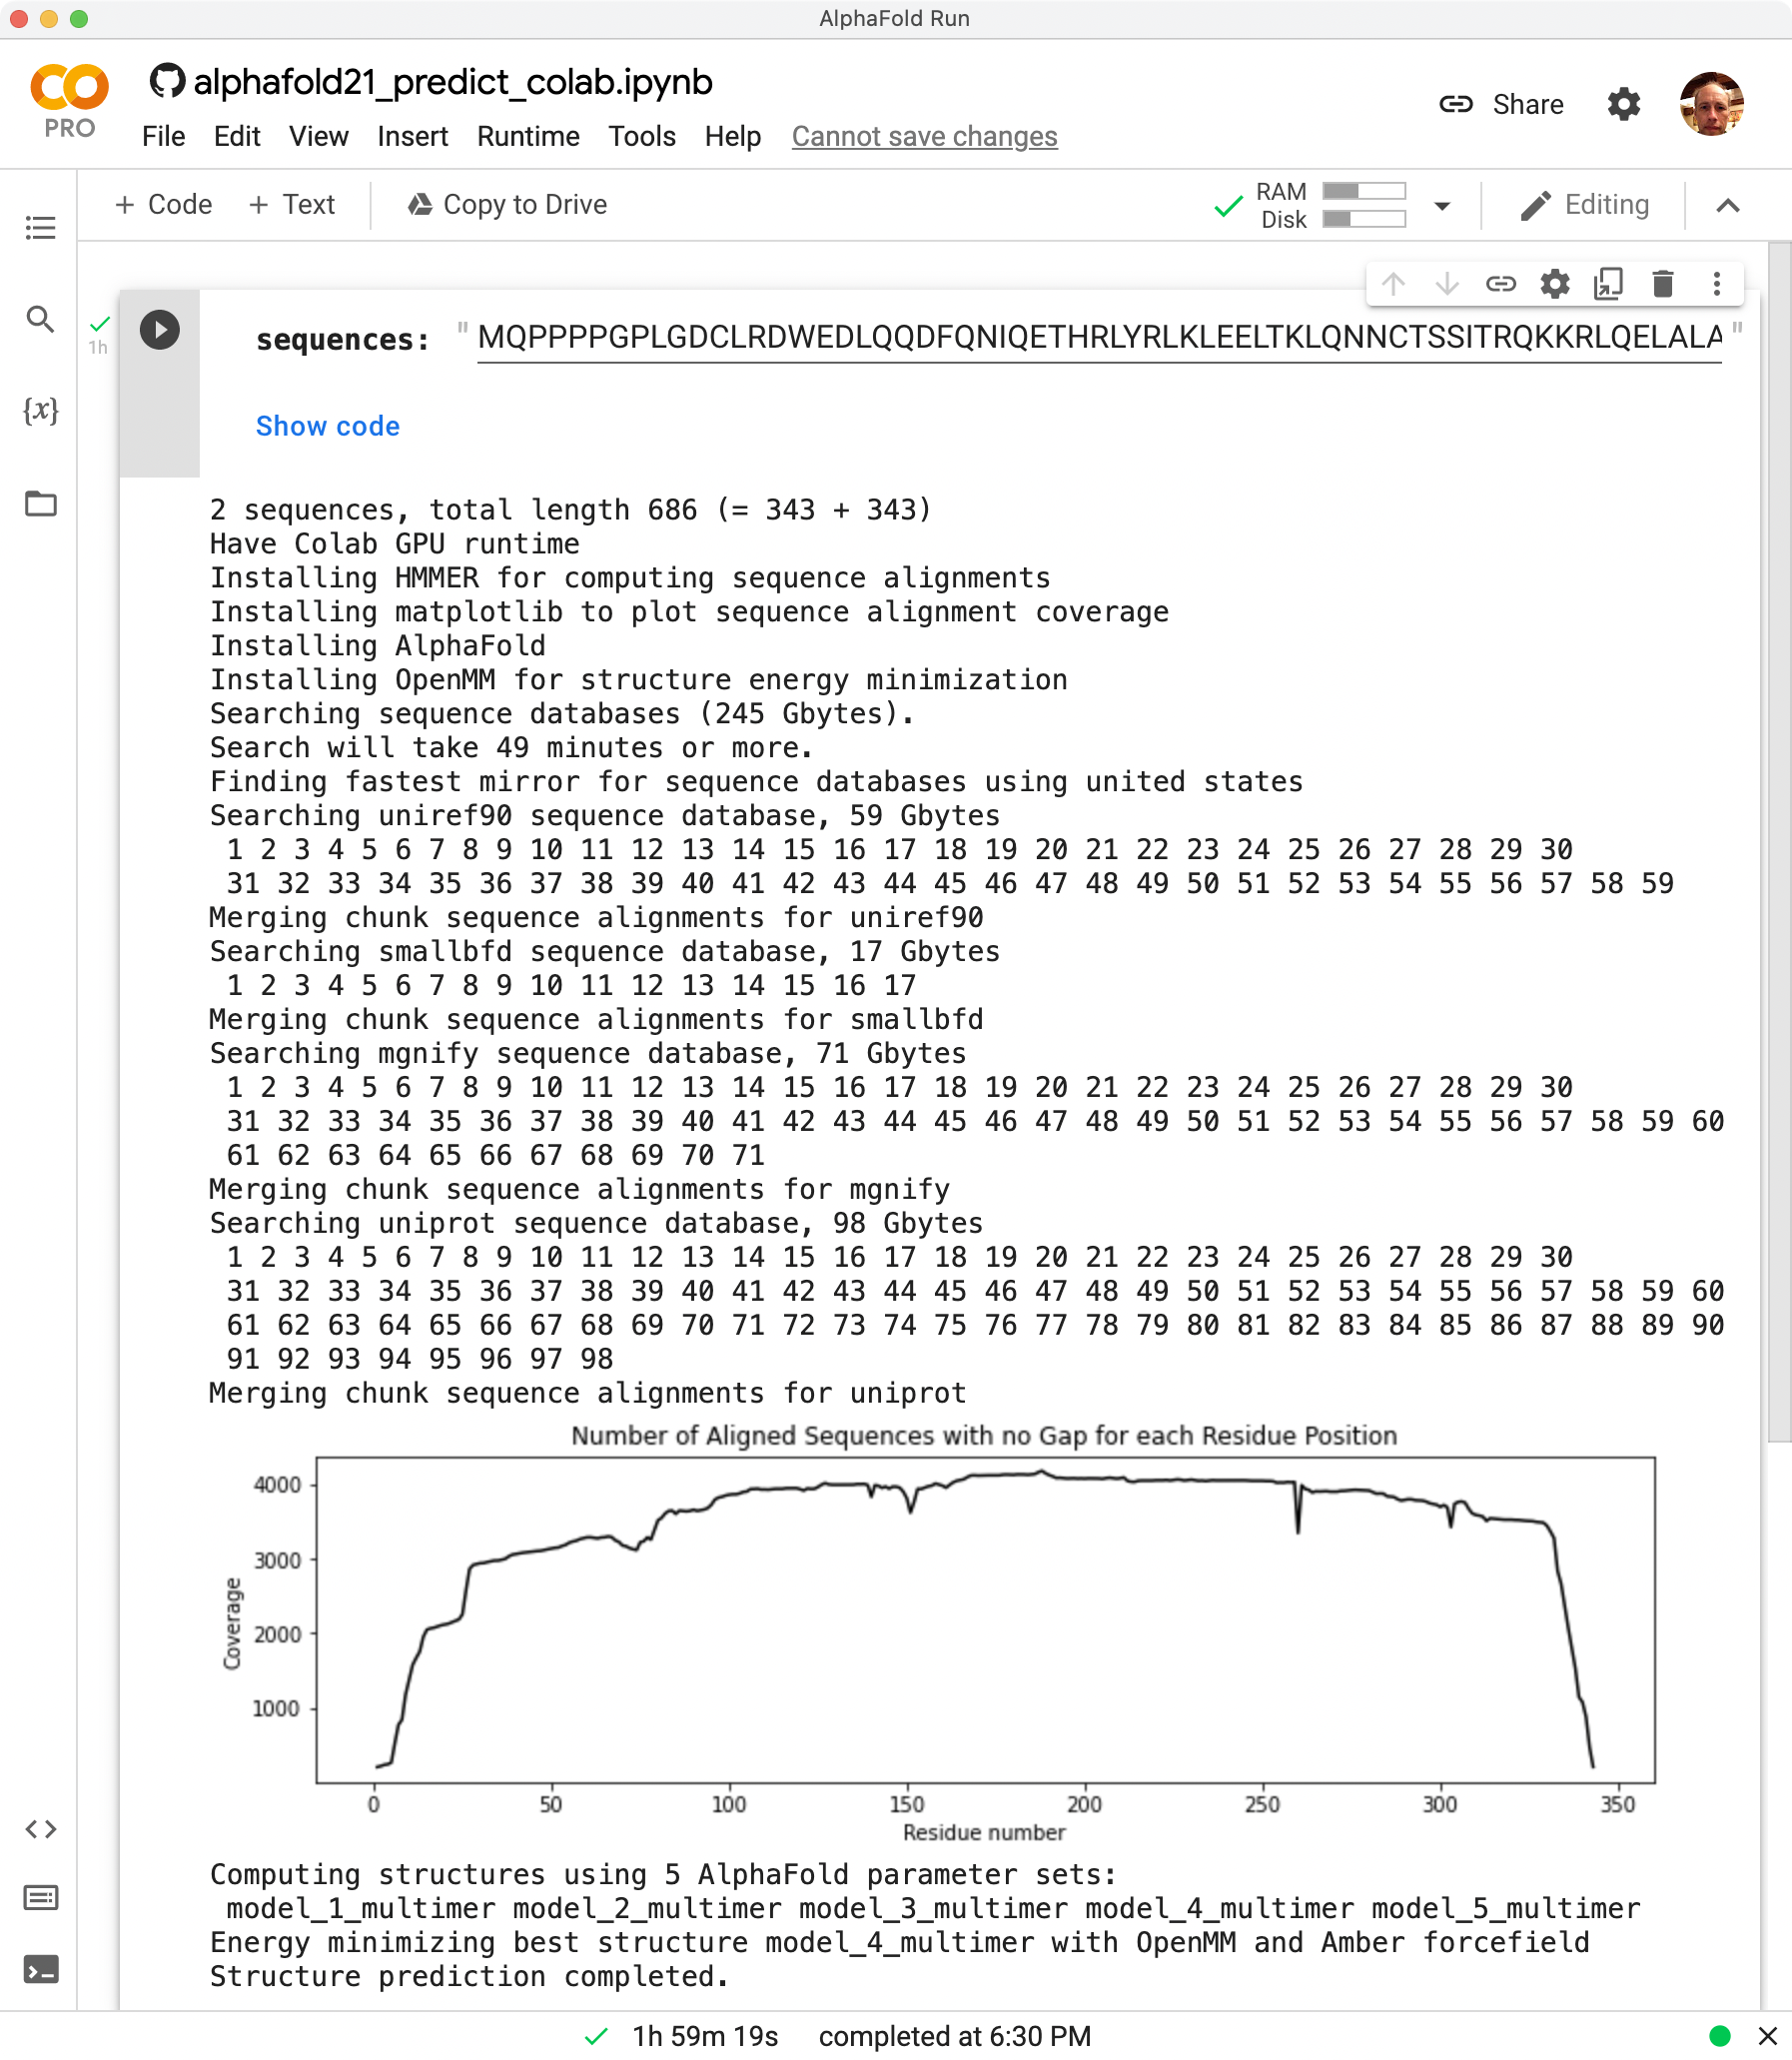The height and width of the screenshot is (2060, 1792).
Task: Delete the current cell
Action: (x=1662, y=284)
